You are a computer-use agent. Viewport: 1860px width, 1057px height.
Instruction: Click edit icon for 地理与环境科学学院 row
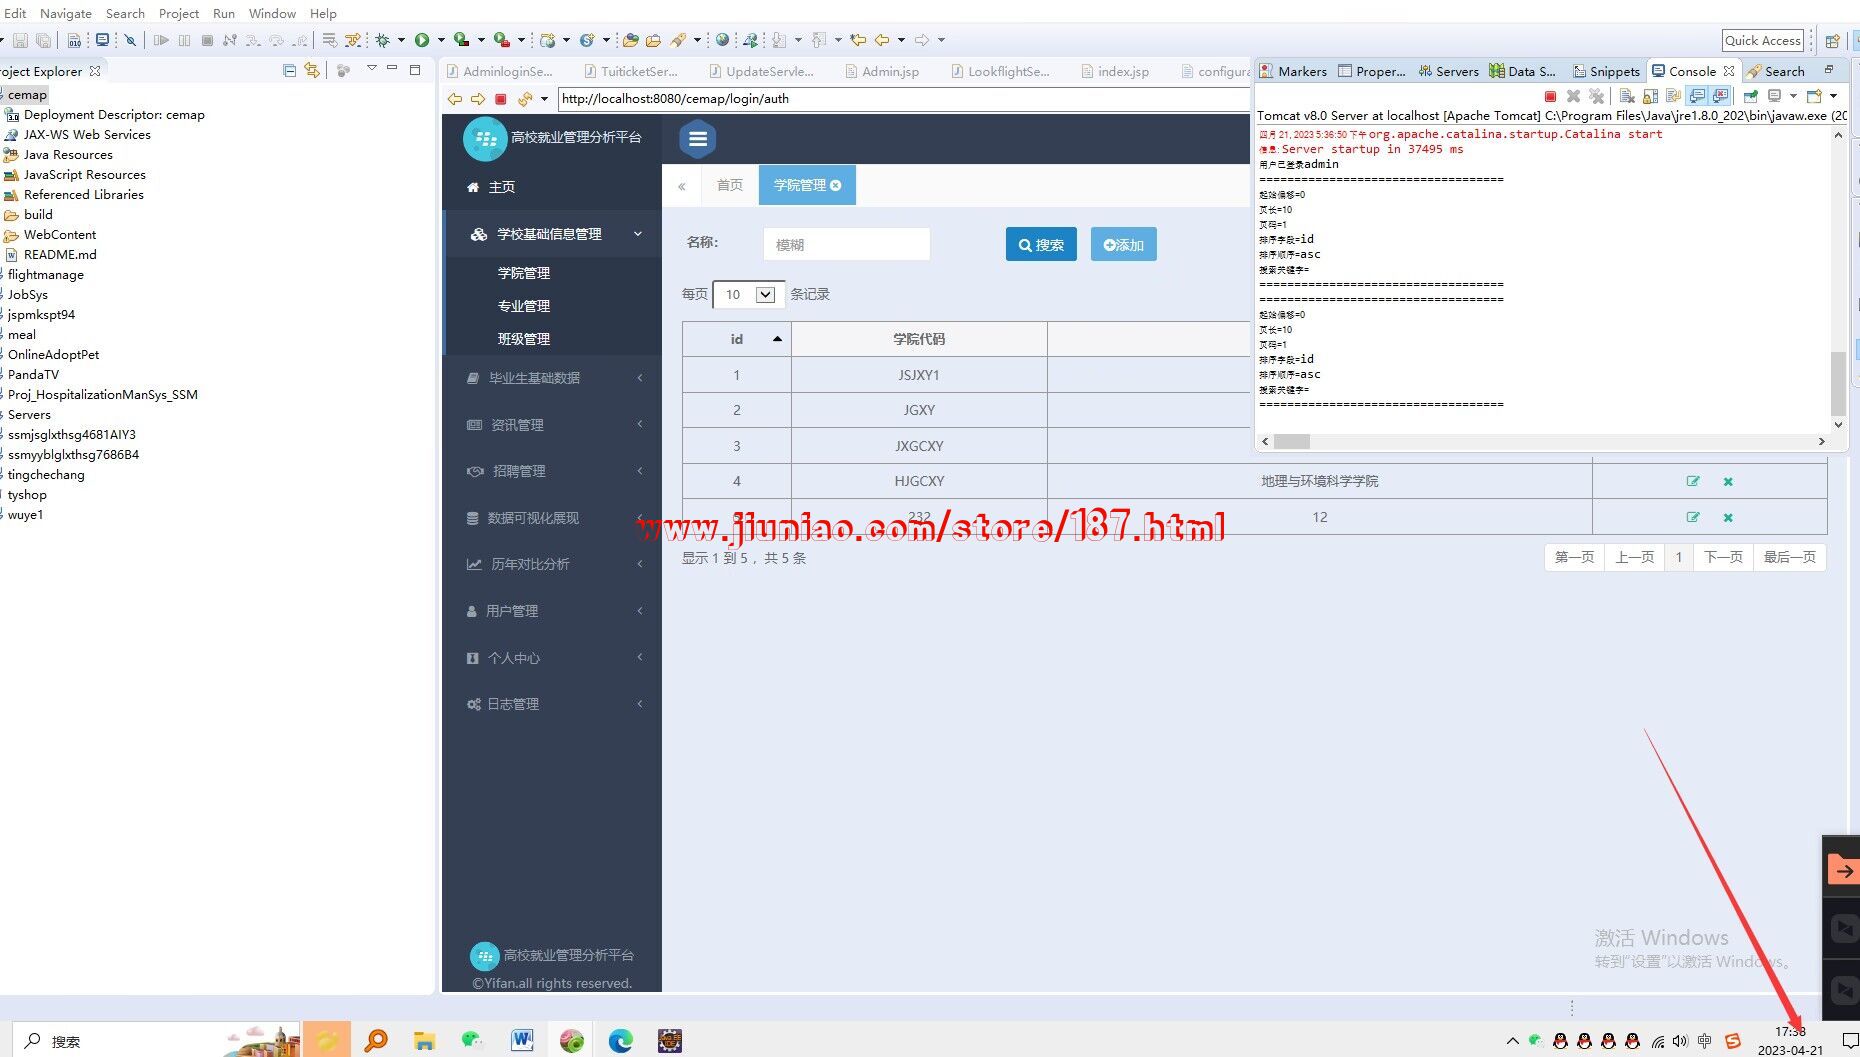coord(1693,481)
